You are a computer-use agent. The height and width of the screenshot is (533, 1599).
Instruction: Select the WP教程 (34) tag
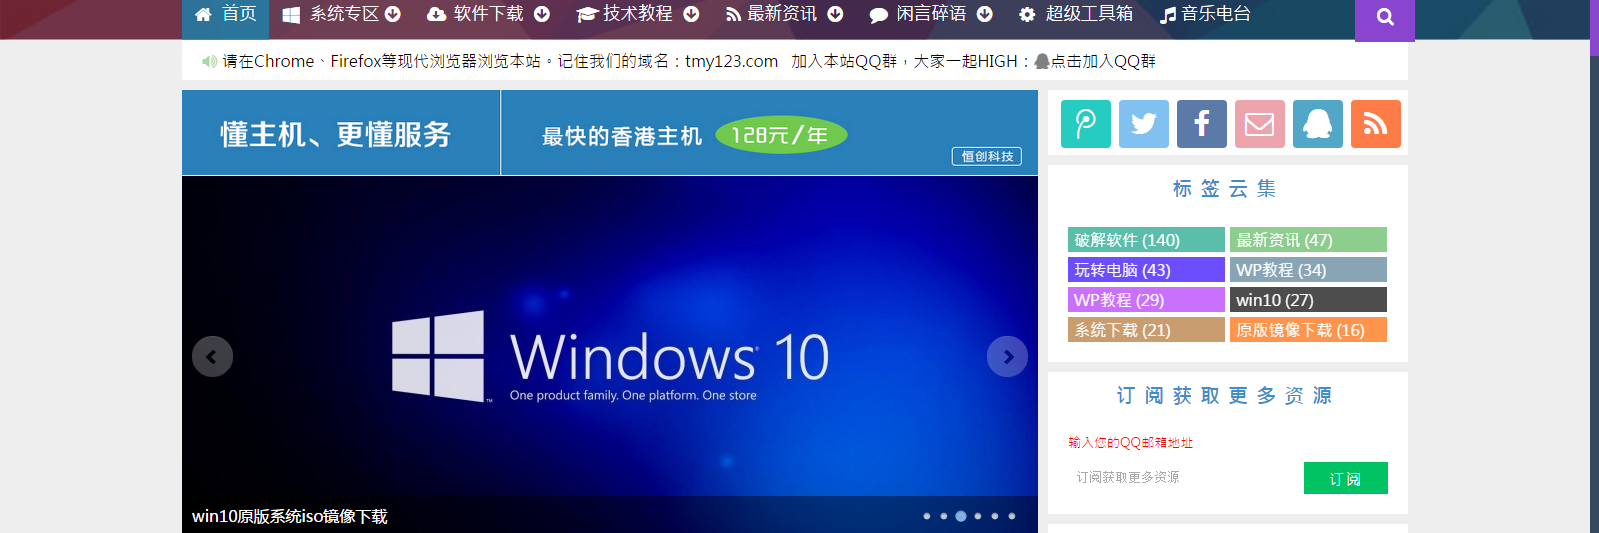(x=1308, y=270)
